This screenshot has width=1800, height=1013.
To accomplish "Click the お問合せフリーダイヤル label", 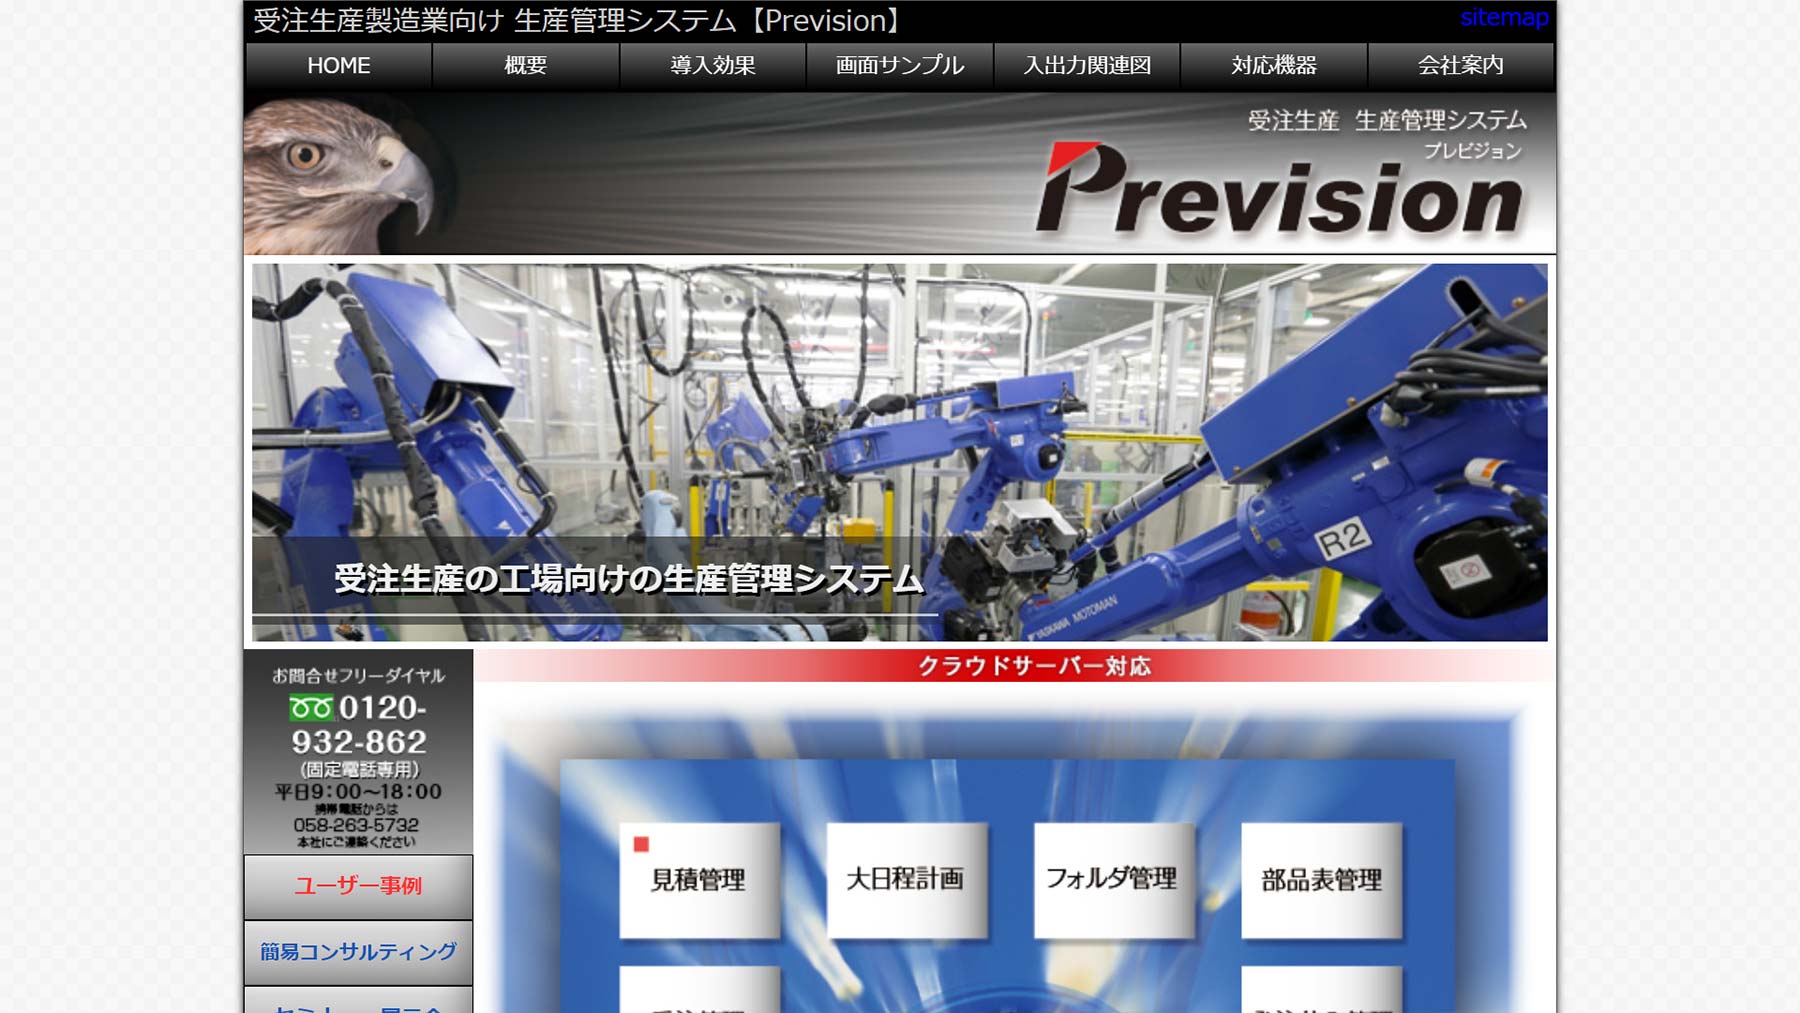I will coord(358,676).
